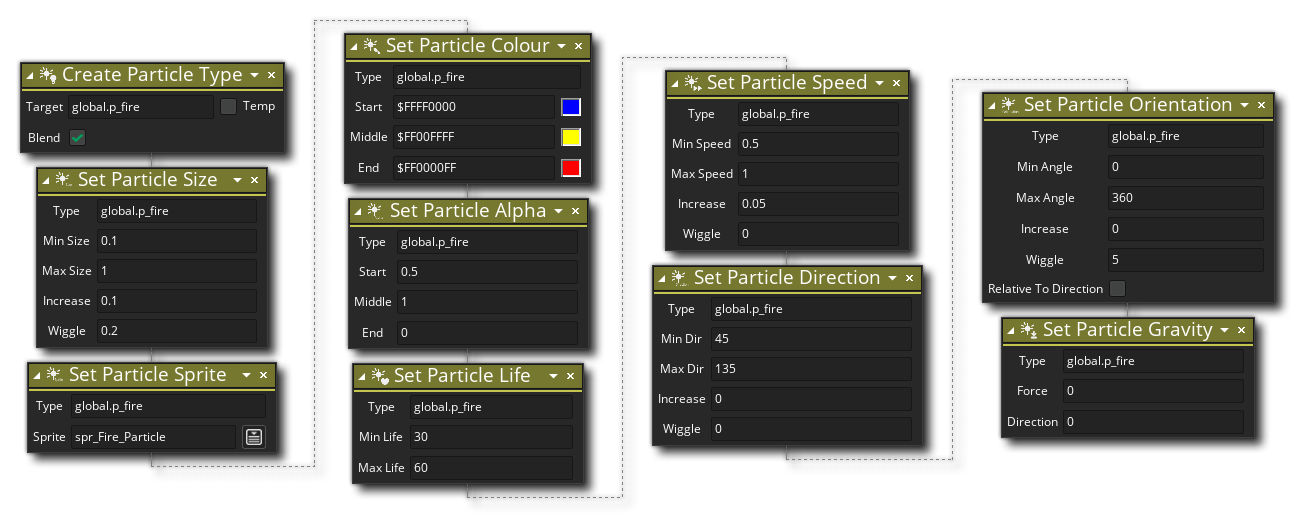Close the Create Particle Type node
Screen dimensions: 1295x518
click(271, 75)
